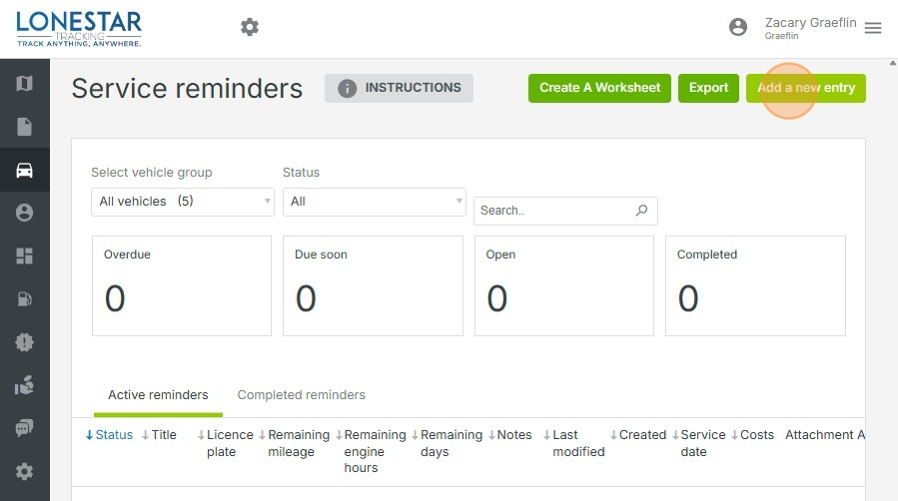
Task: Switch to Active reminders tab
Action: point(158,395)
